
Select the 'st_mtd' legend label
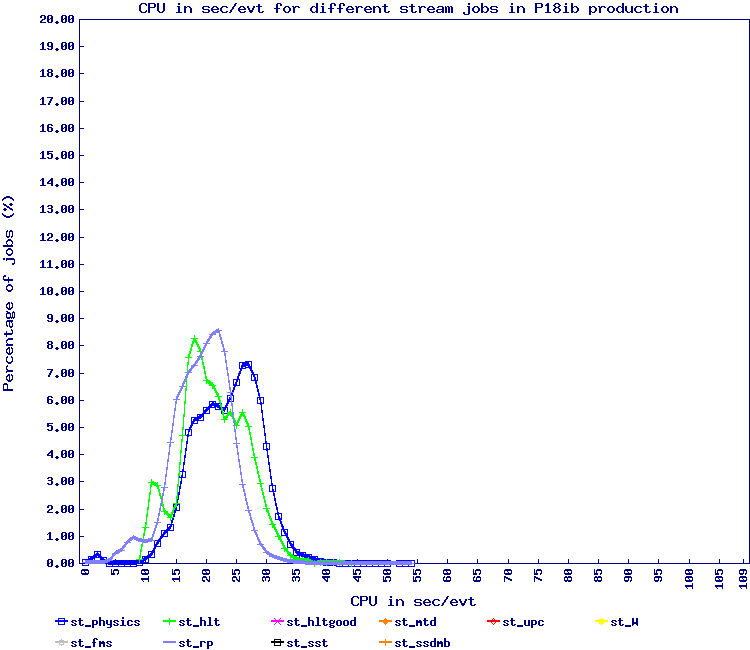415,622
